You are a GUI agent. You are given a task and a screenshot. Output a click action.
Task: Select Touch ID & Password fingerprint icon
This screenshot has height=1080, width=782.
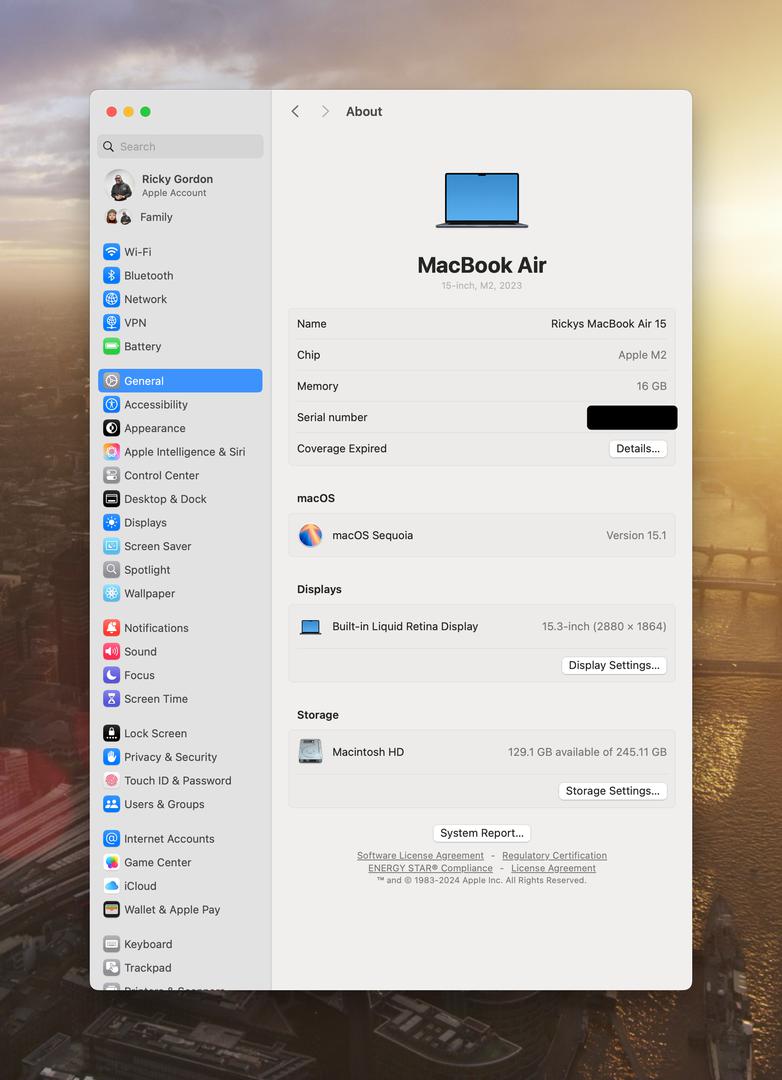click(112, 780)
